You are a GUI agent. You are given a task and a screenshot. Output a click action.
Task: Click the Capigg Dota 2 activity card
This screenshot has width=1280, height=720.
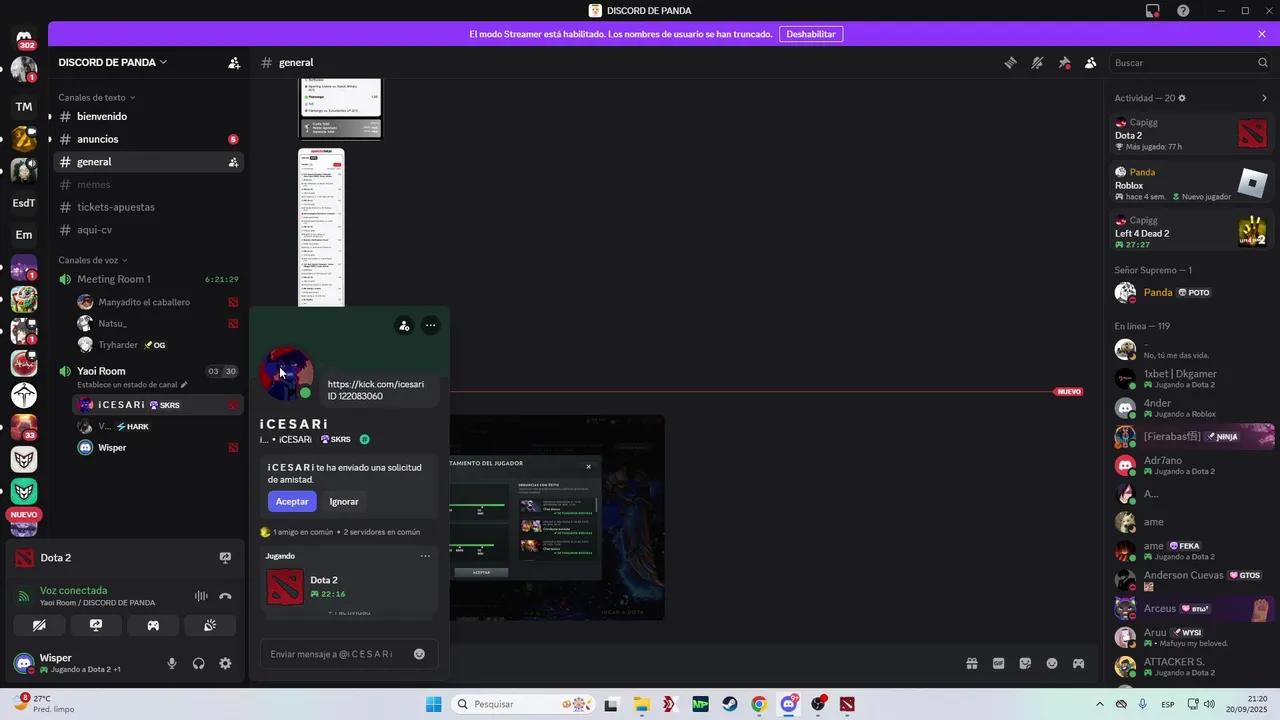pyautogui.click(x=1191, y=134)
